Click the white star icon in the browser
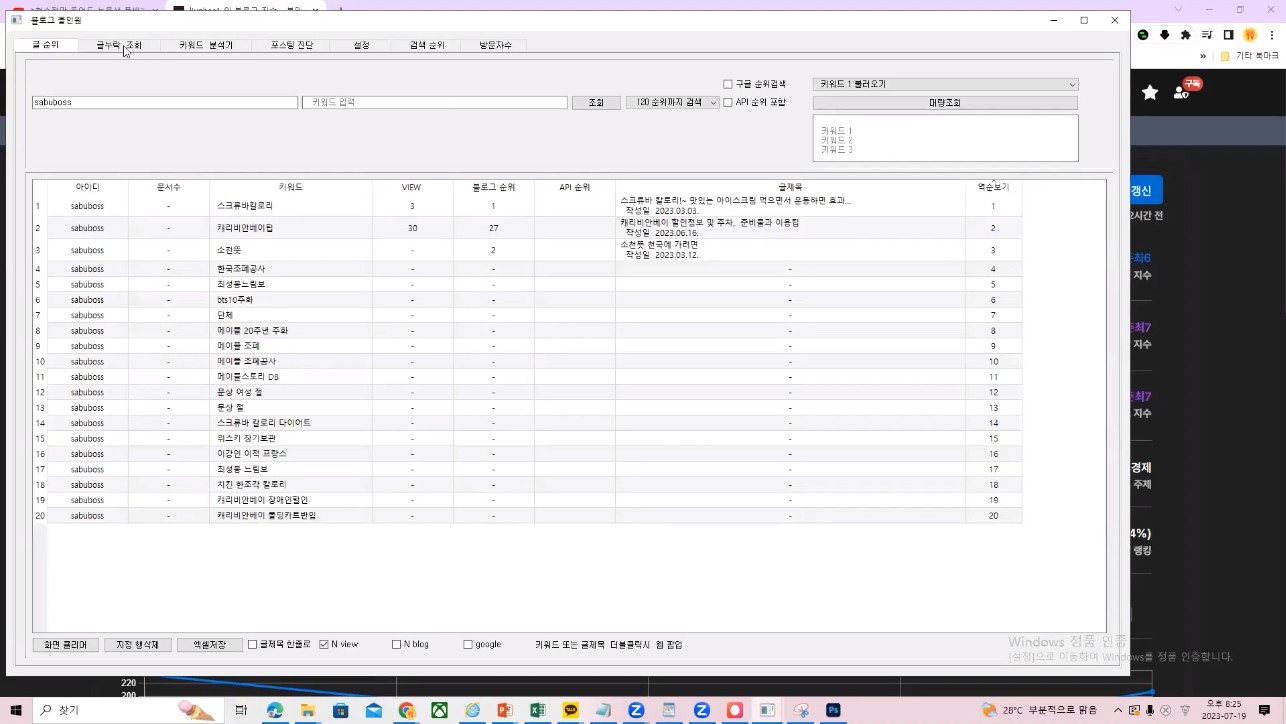 [1150, 92]
